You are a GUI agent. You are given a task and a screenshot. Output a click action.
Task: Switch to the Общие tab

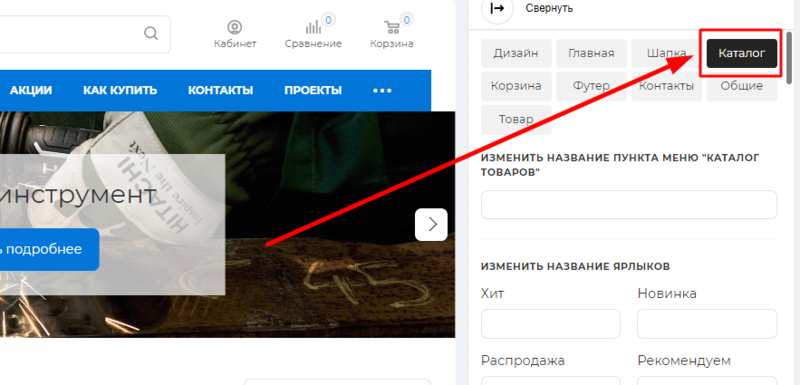pyautogui.click(x=742, y=86)
